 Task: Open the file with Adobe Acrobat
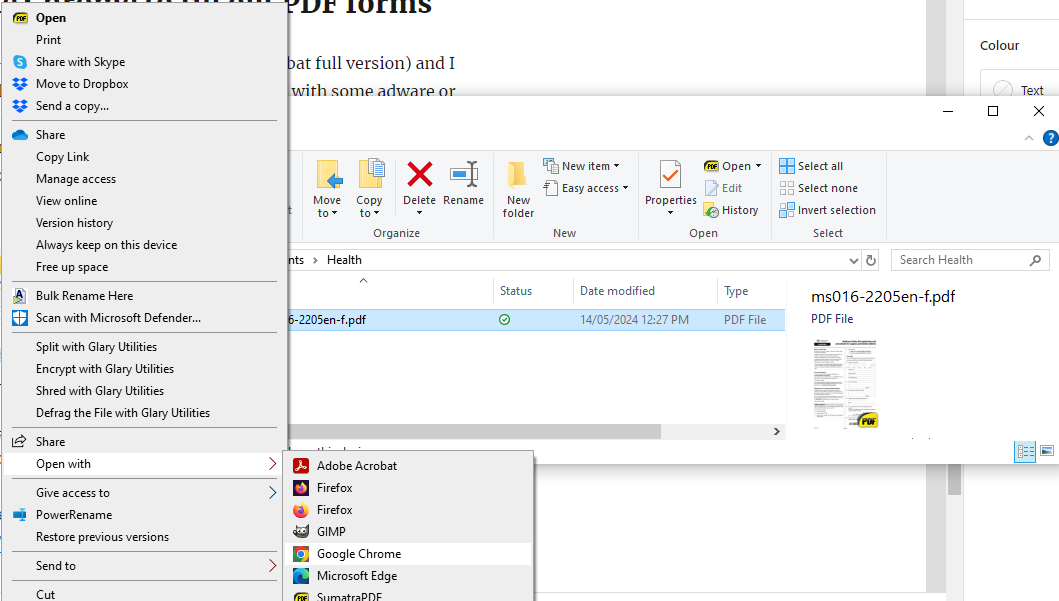[x=409, y=466]
